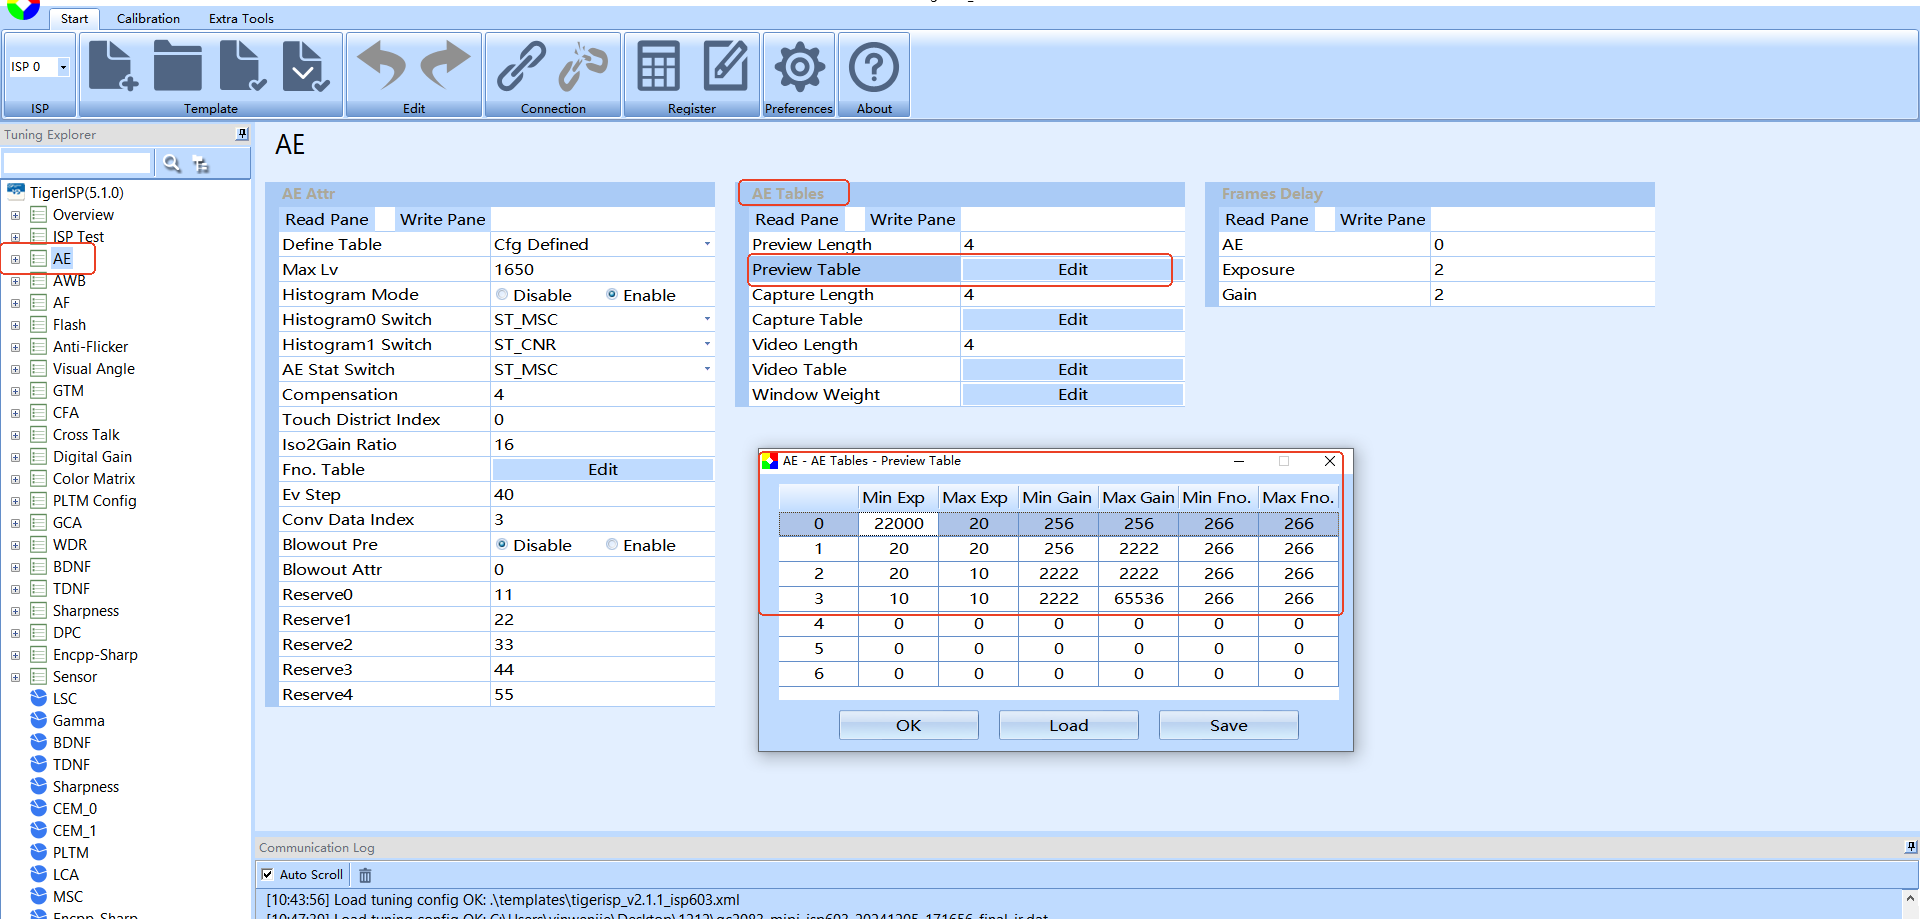Click the Tuning Explorer search magnifier icon
1920x919 pixels.
click(x=172, y=163)
